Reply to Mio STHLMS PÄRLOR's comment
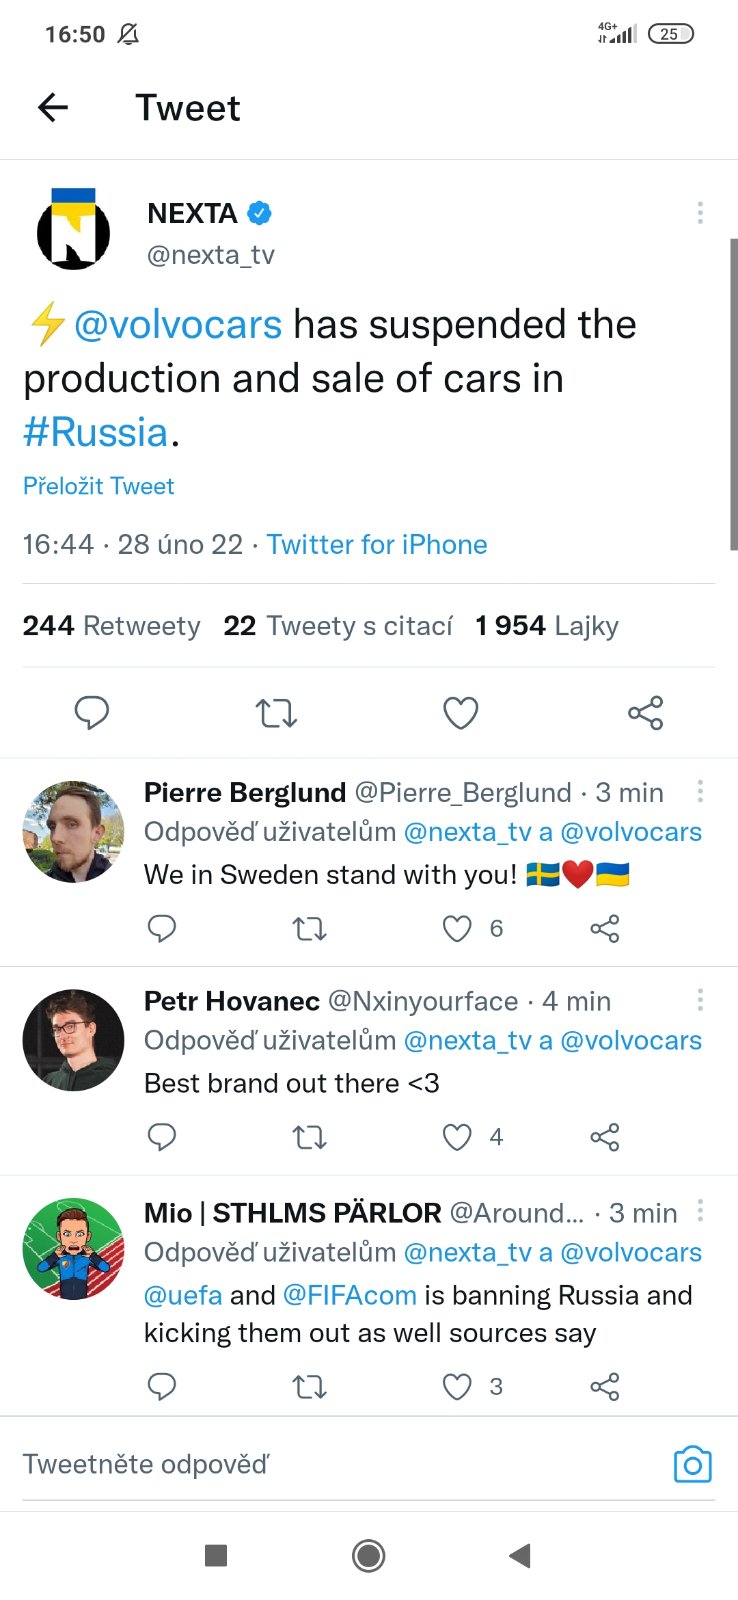The image size is (738, 1600). (x=161, y=1387)
